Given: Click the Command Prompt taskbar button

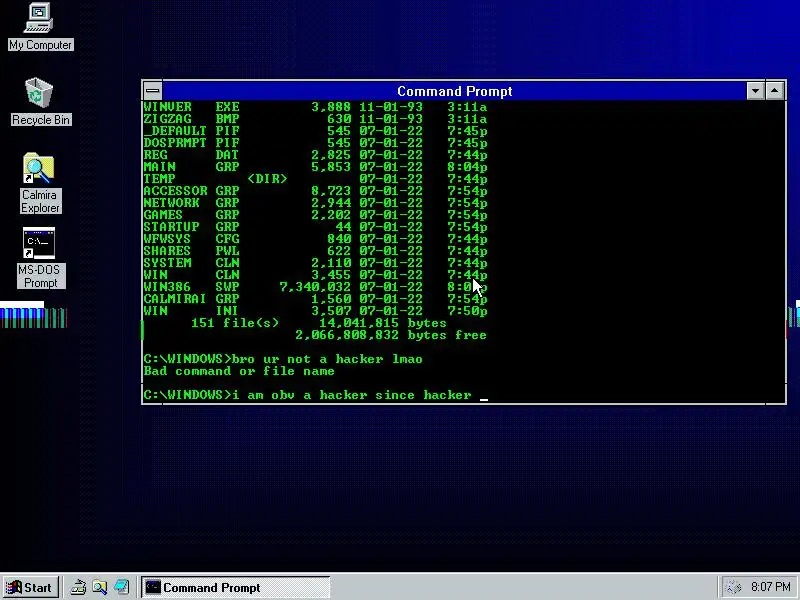Looking at the screenshot, I should point(236,587).
